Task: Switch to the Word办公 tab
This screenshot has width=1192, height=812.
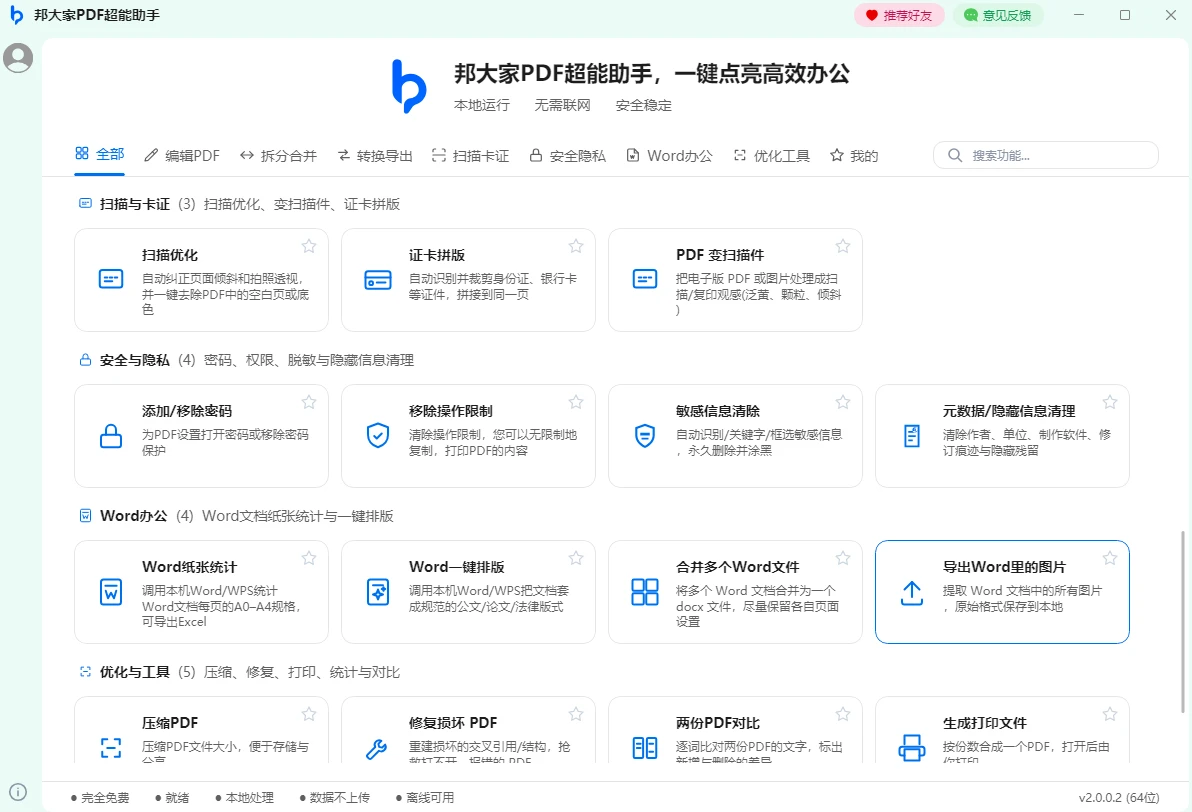Action: [669, 156]
